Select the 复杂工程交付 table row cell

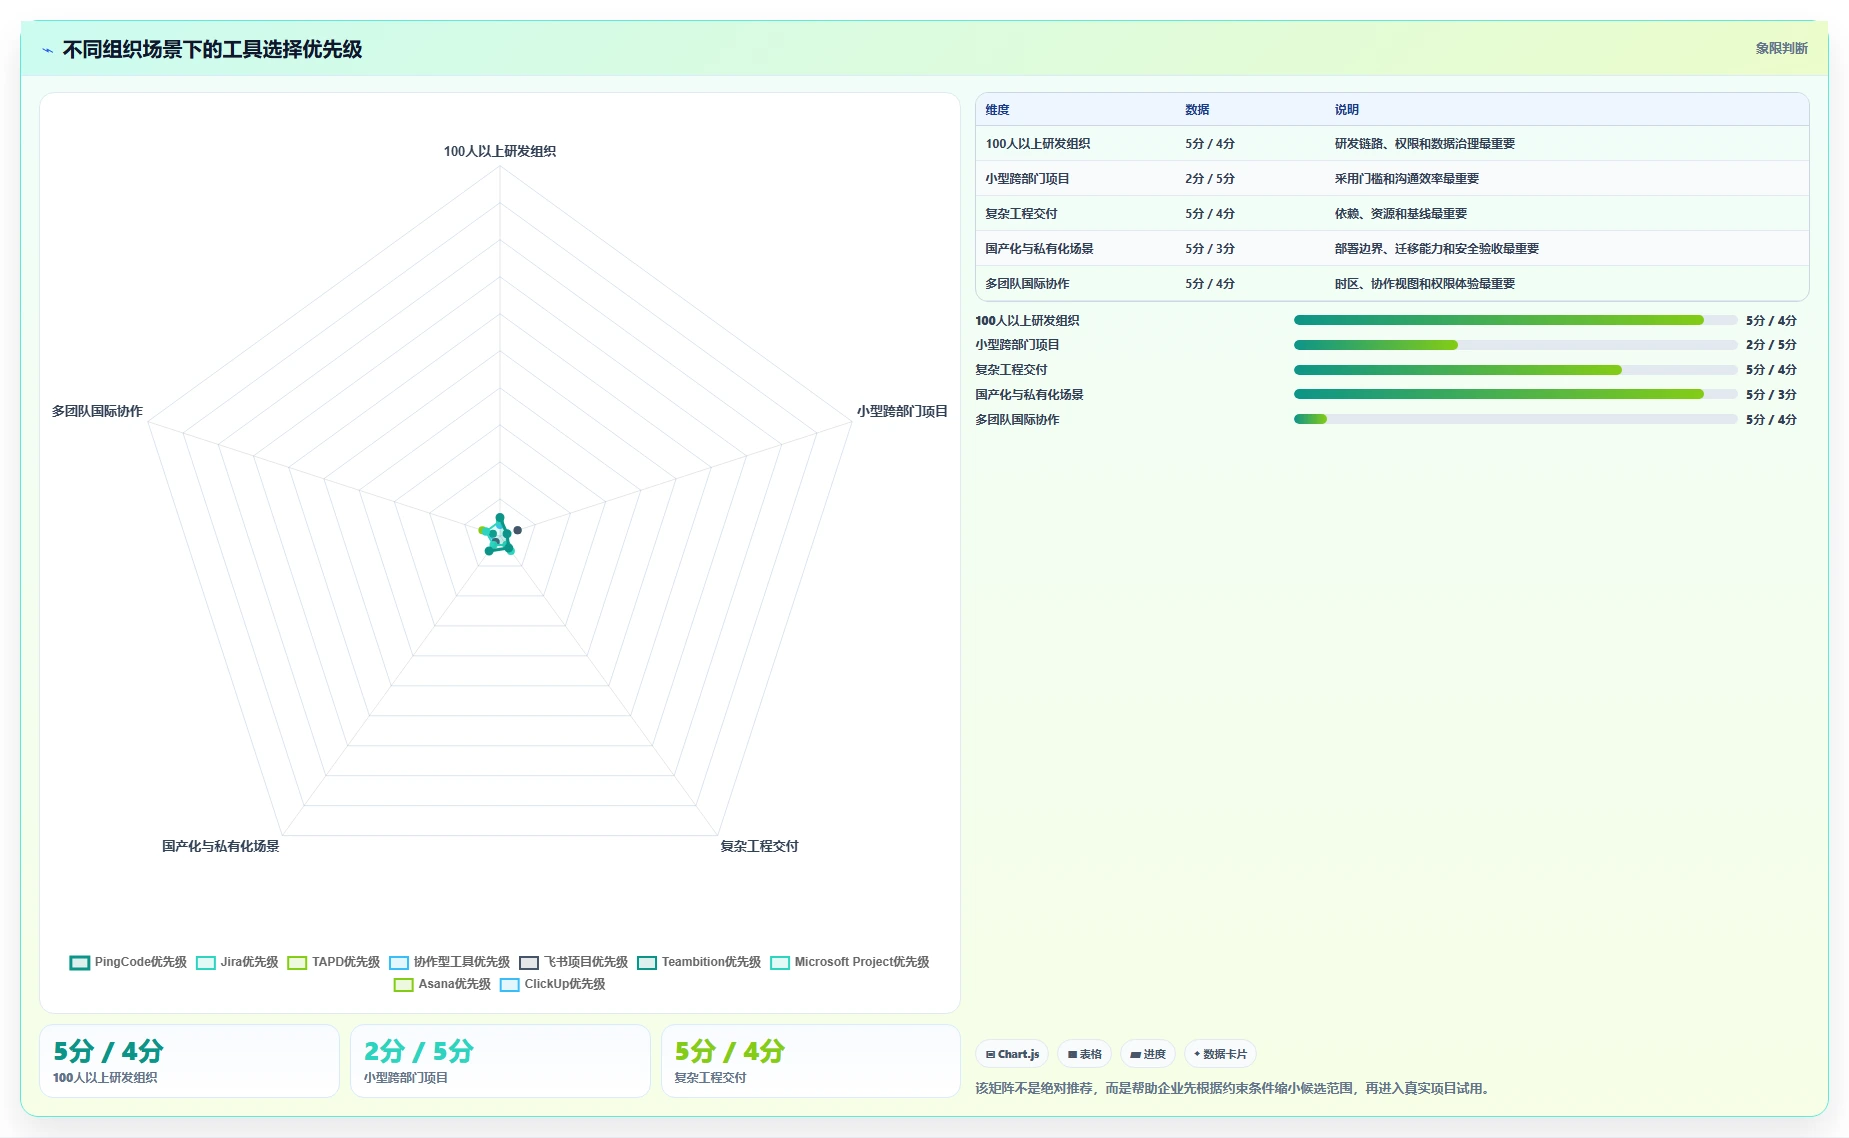1021,214
